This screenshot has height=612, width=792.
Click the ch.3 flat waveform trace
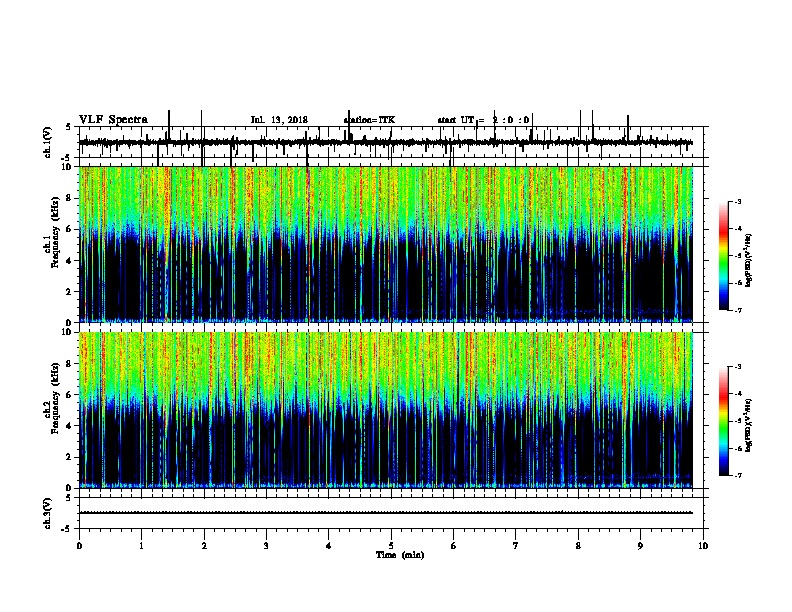pyautogui.click(x=385, y=513)
